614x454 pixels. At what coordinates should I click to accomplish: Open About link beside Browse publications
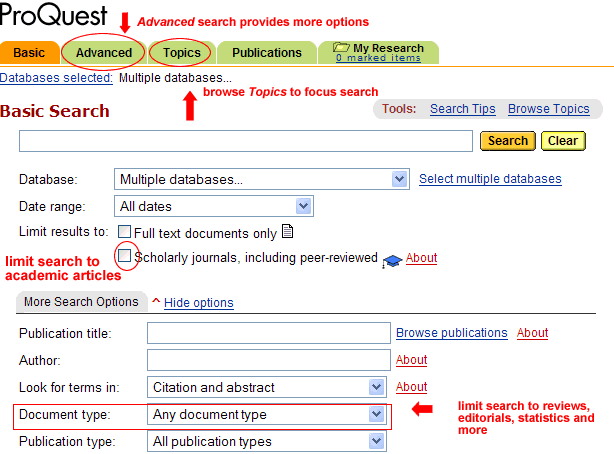pyautogui.click(x=532, y=333)
